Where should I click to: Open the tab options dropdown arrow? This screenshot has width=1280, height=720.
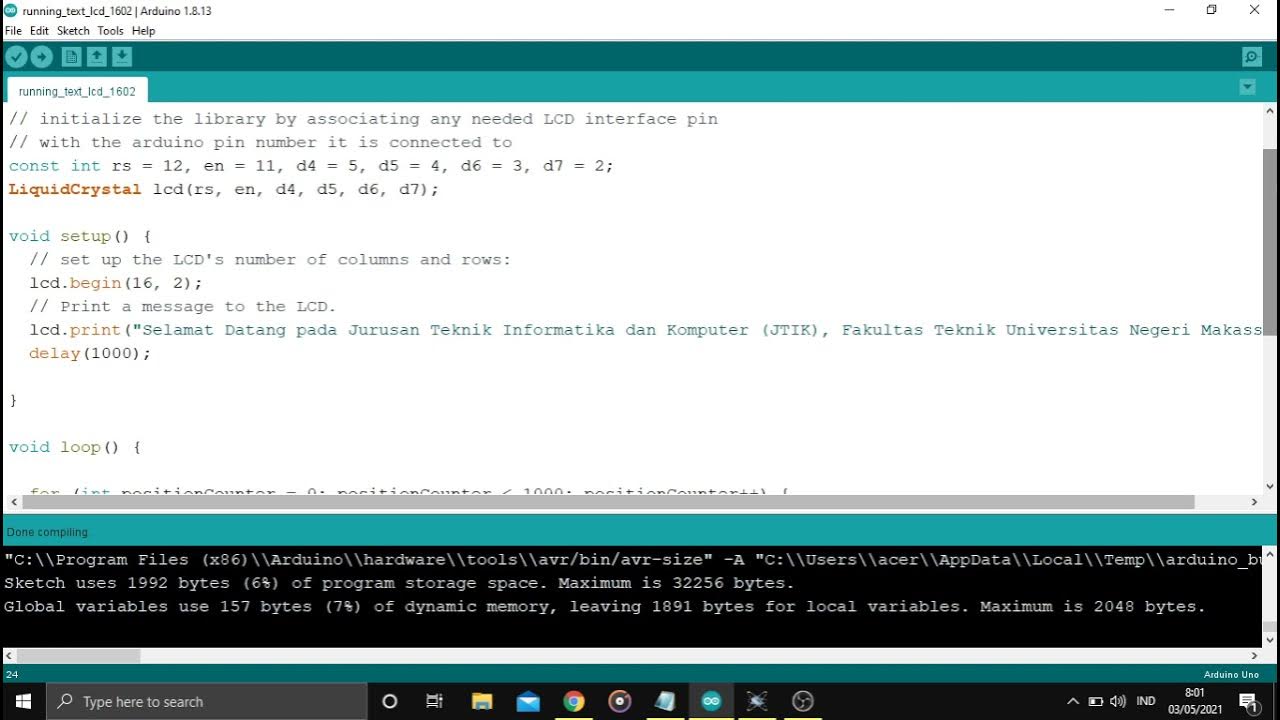[x=1247, y=87]
